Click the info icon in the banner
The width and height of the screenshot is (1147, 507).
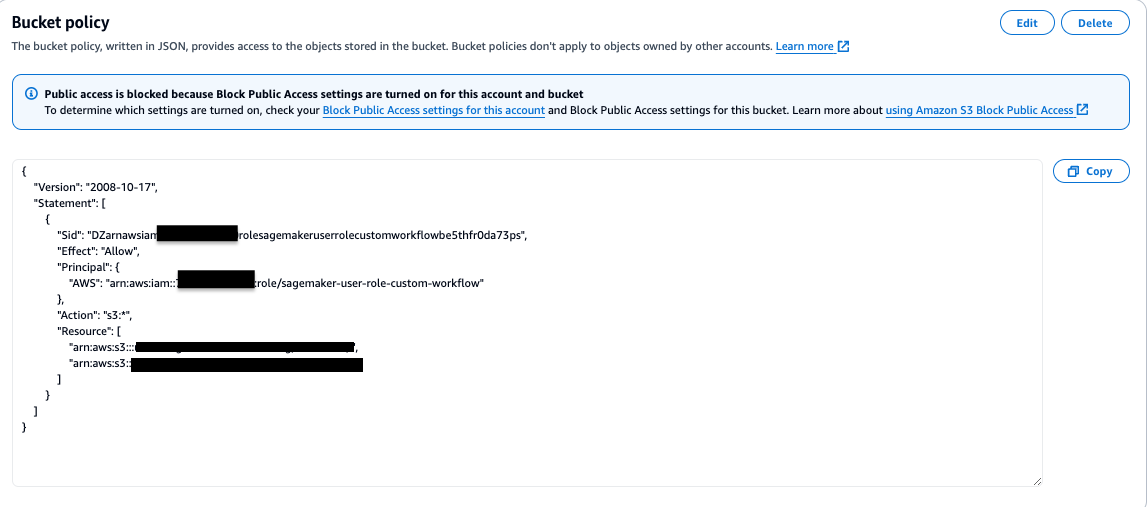31,94
